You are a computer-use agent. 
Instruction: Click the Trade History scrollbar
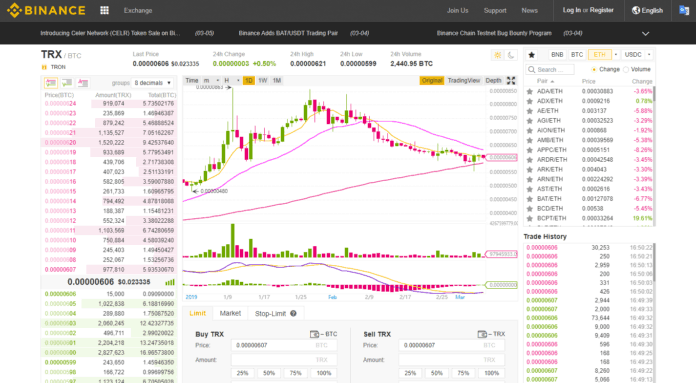654,262
